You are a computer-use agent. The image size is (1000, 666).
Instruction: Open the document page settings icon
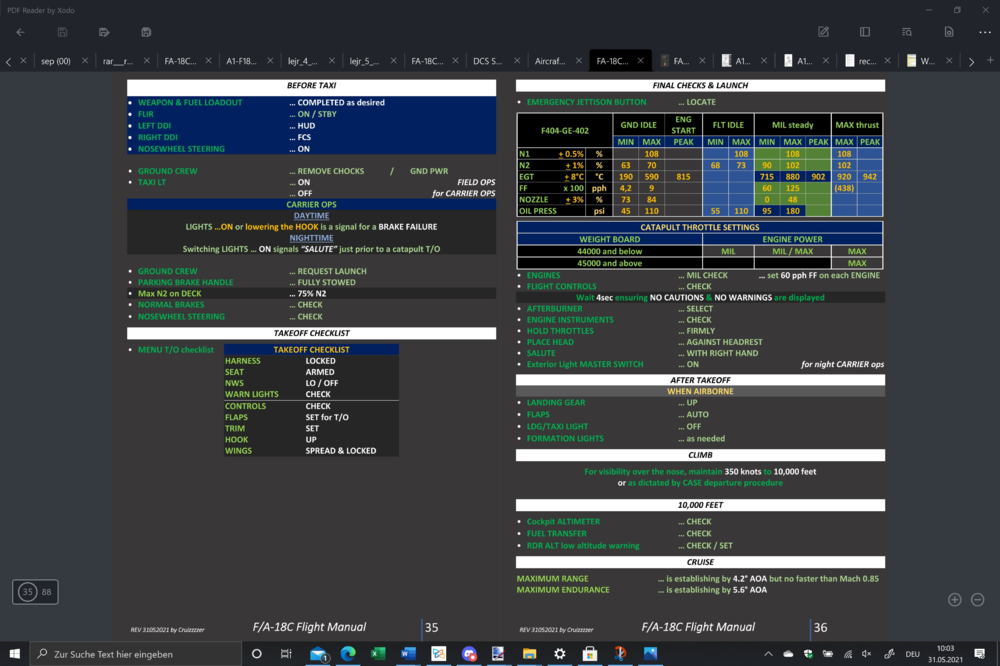(x=948, y=32)
